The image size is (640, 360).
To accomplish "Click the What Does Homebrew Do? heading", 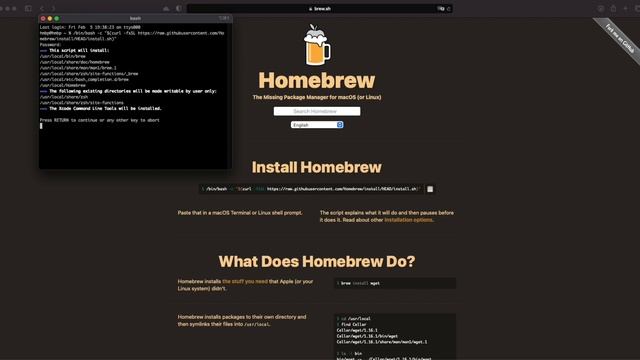I will [317, 262].
